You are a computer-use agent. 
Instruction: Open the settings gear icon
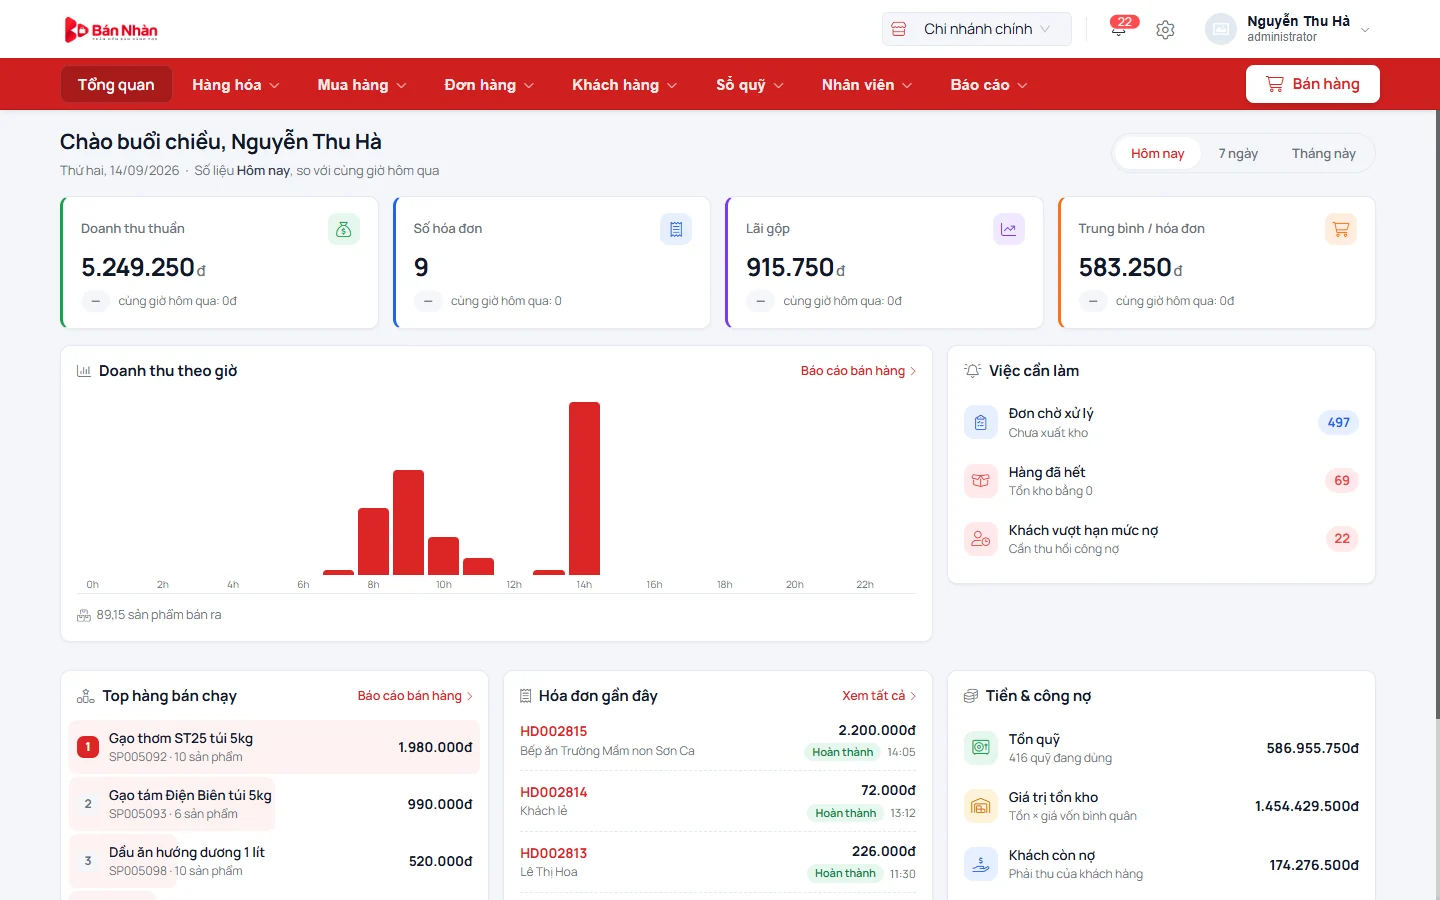(x=1165, y=30)
